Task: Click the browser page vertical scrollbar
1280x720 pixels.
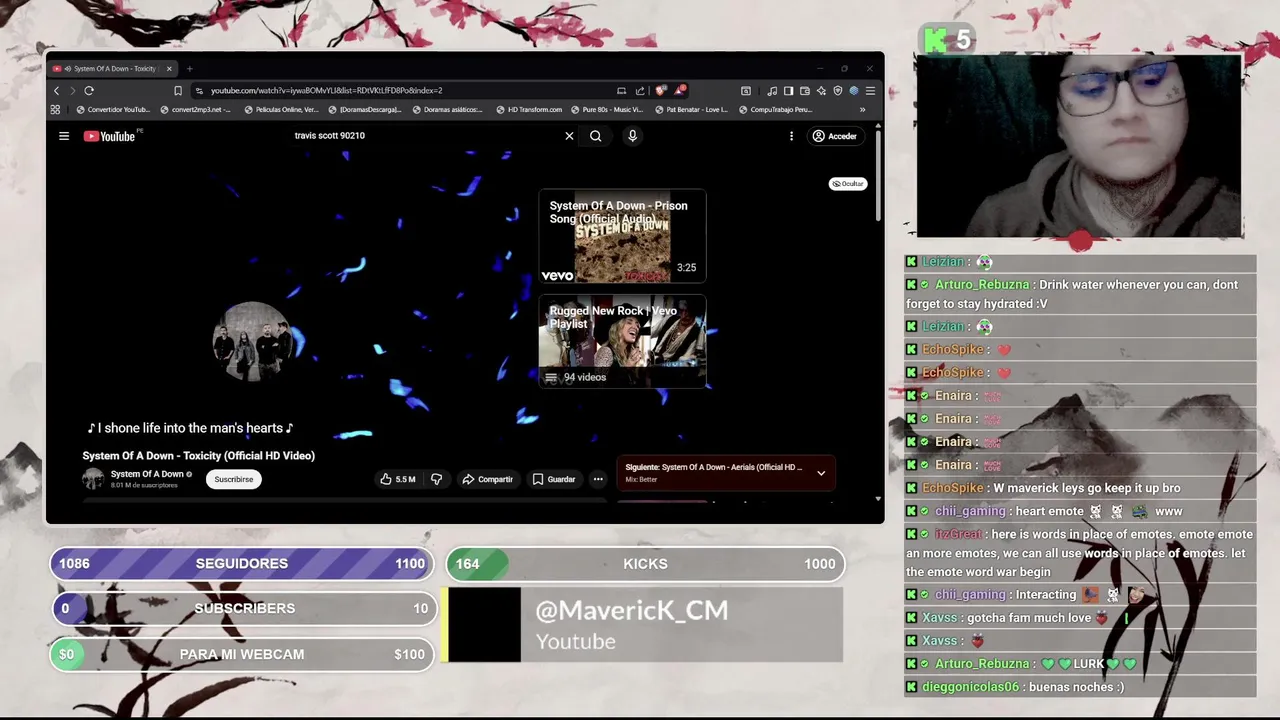Action: point(878,175)
